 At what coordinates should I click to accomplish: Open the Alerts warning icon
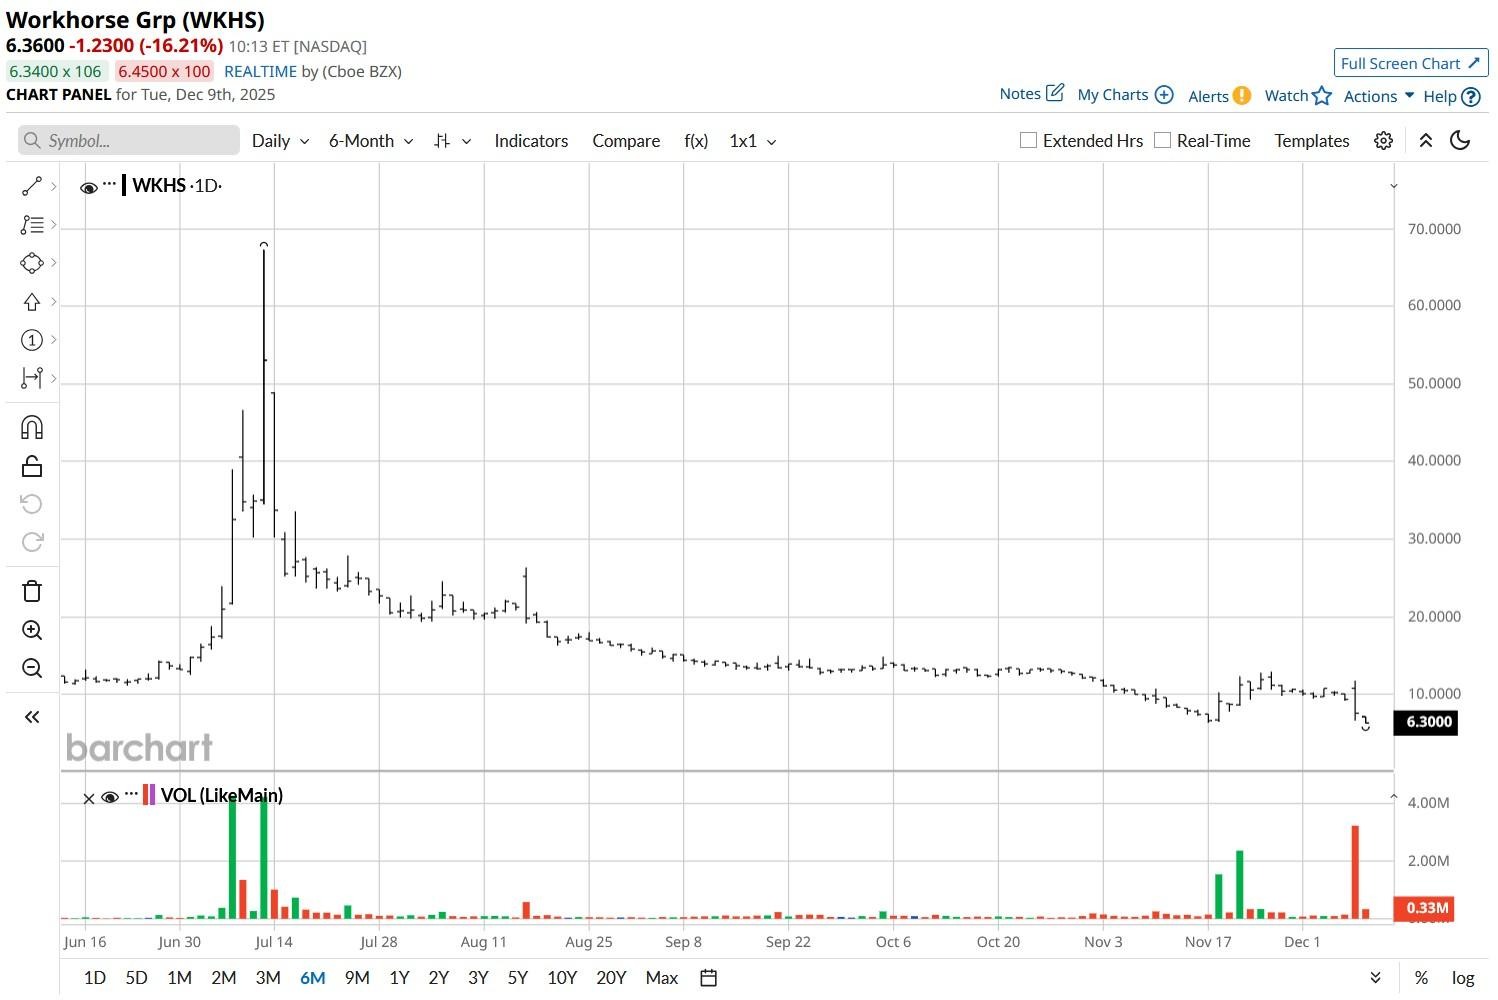point(1242,96)
